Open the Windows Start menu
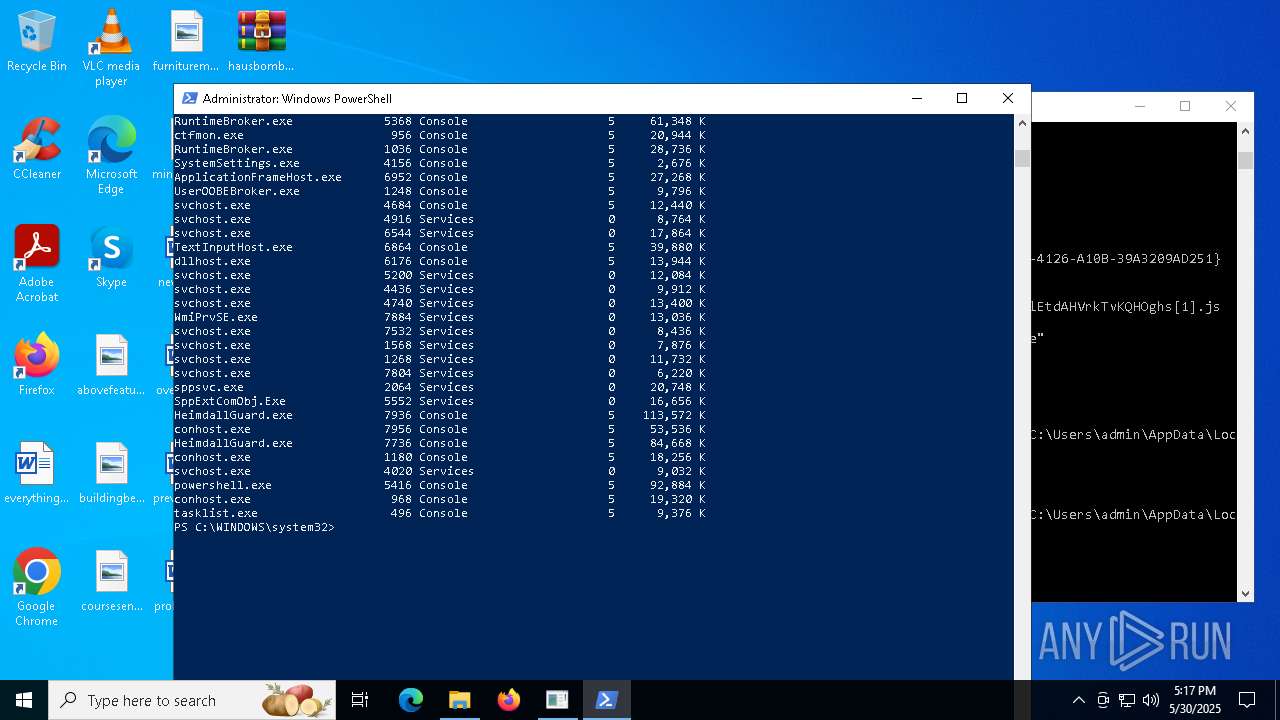Image resolution: width=1280 pixels, height=720 pixels. pos(24,700)
